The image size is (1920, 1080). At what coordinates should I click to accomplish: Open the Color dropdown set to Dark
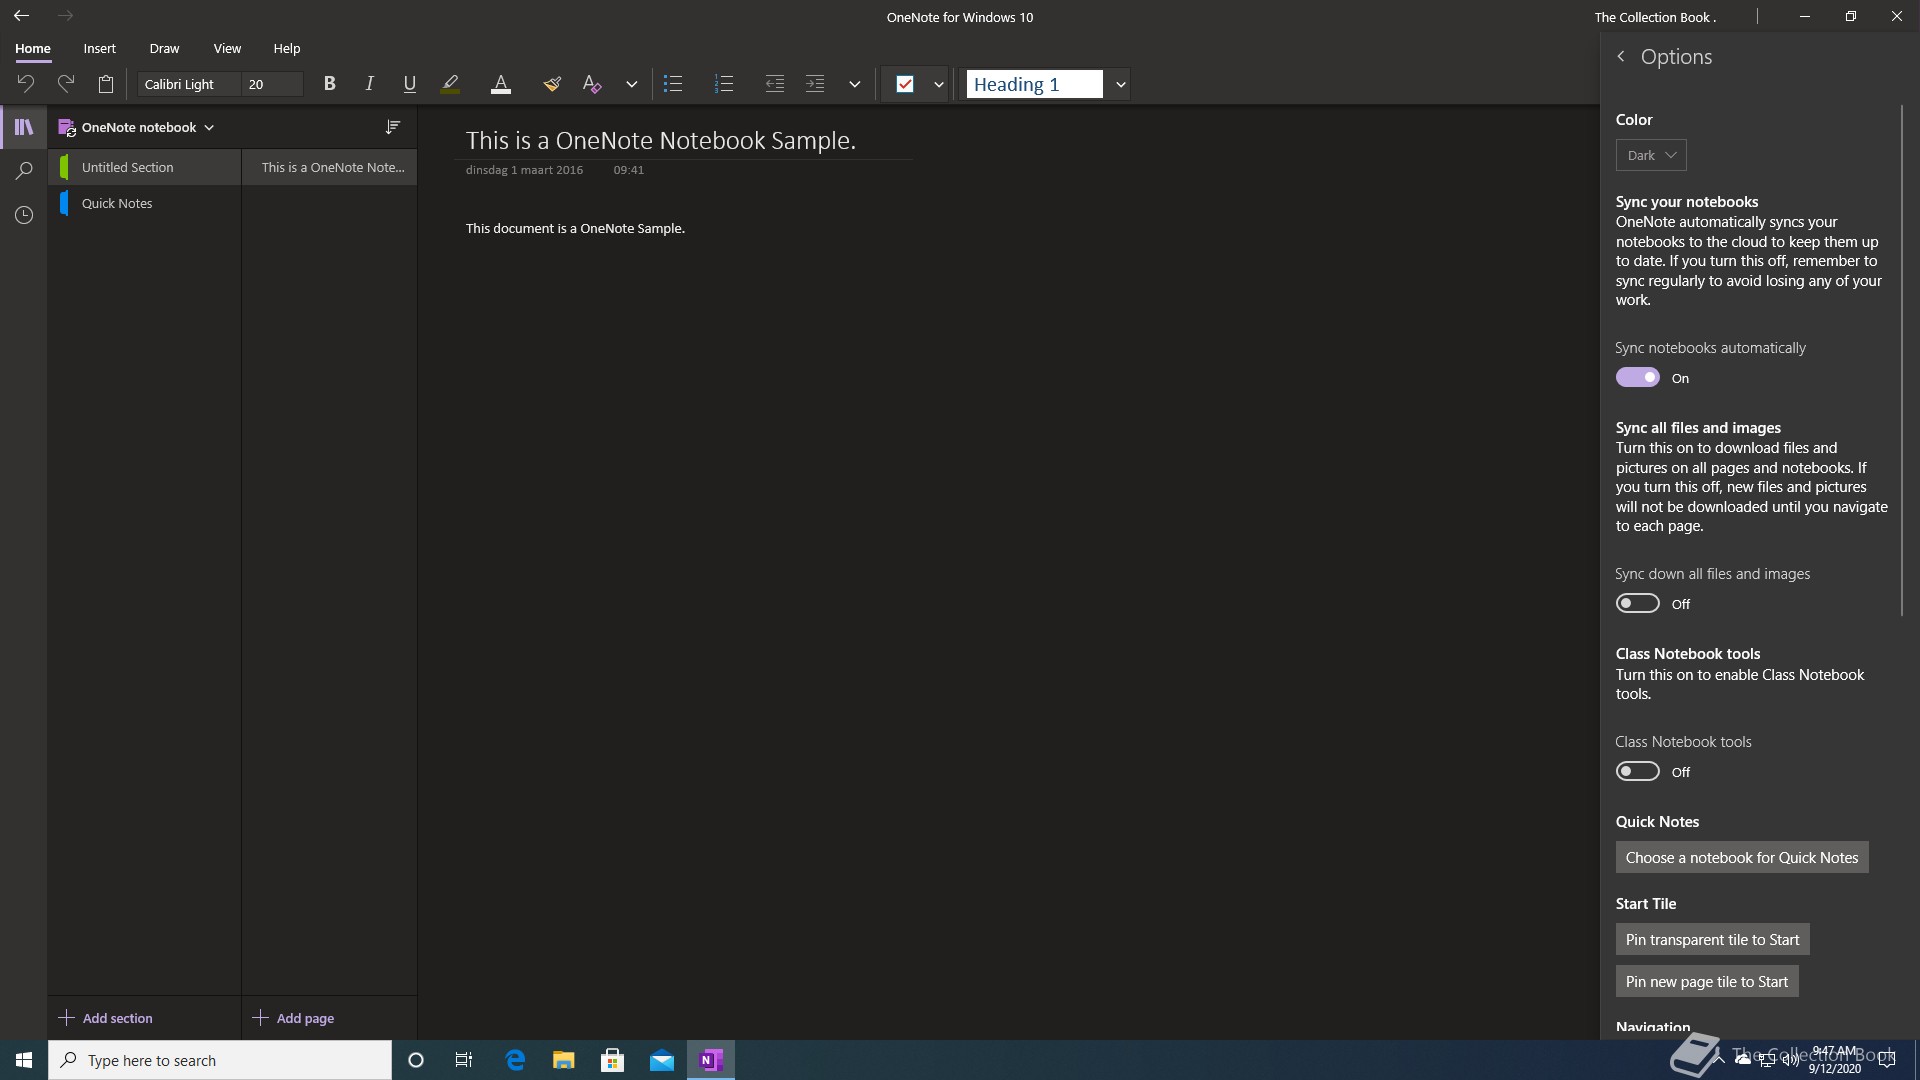tap(1651, 155)
